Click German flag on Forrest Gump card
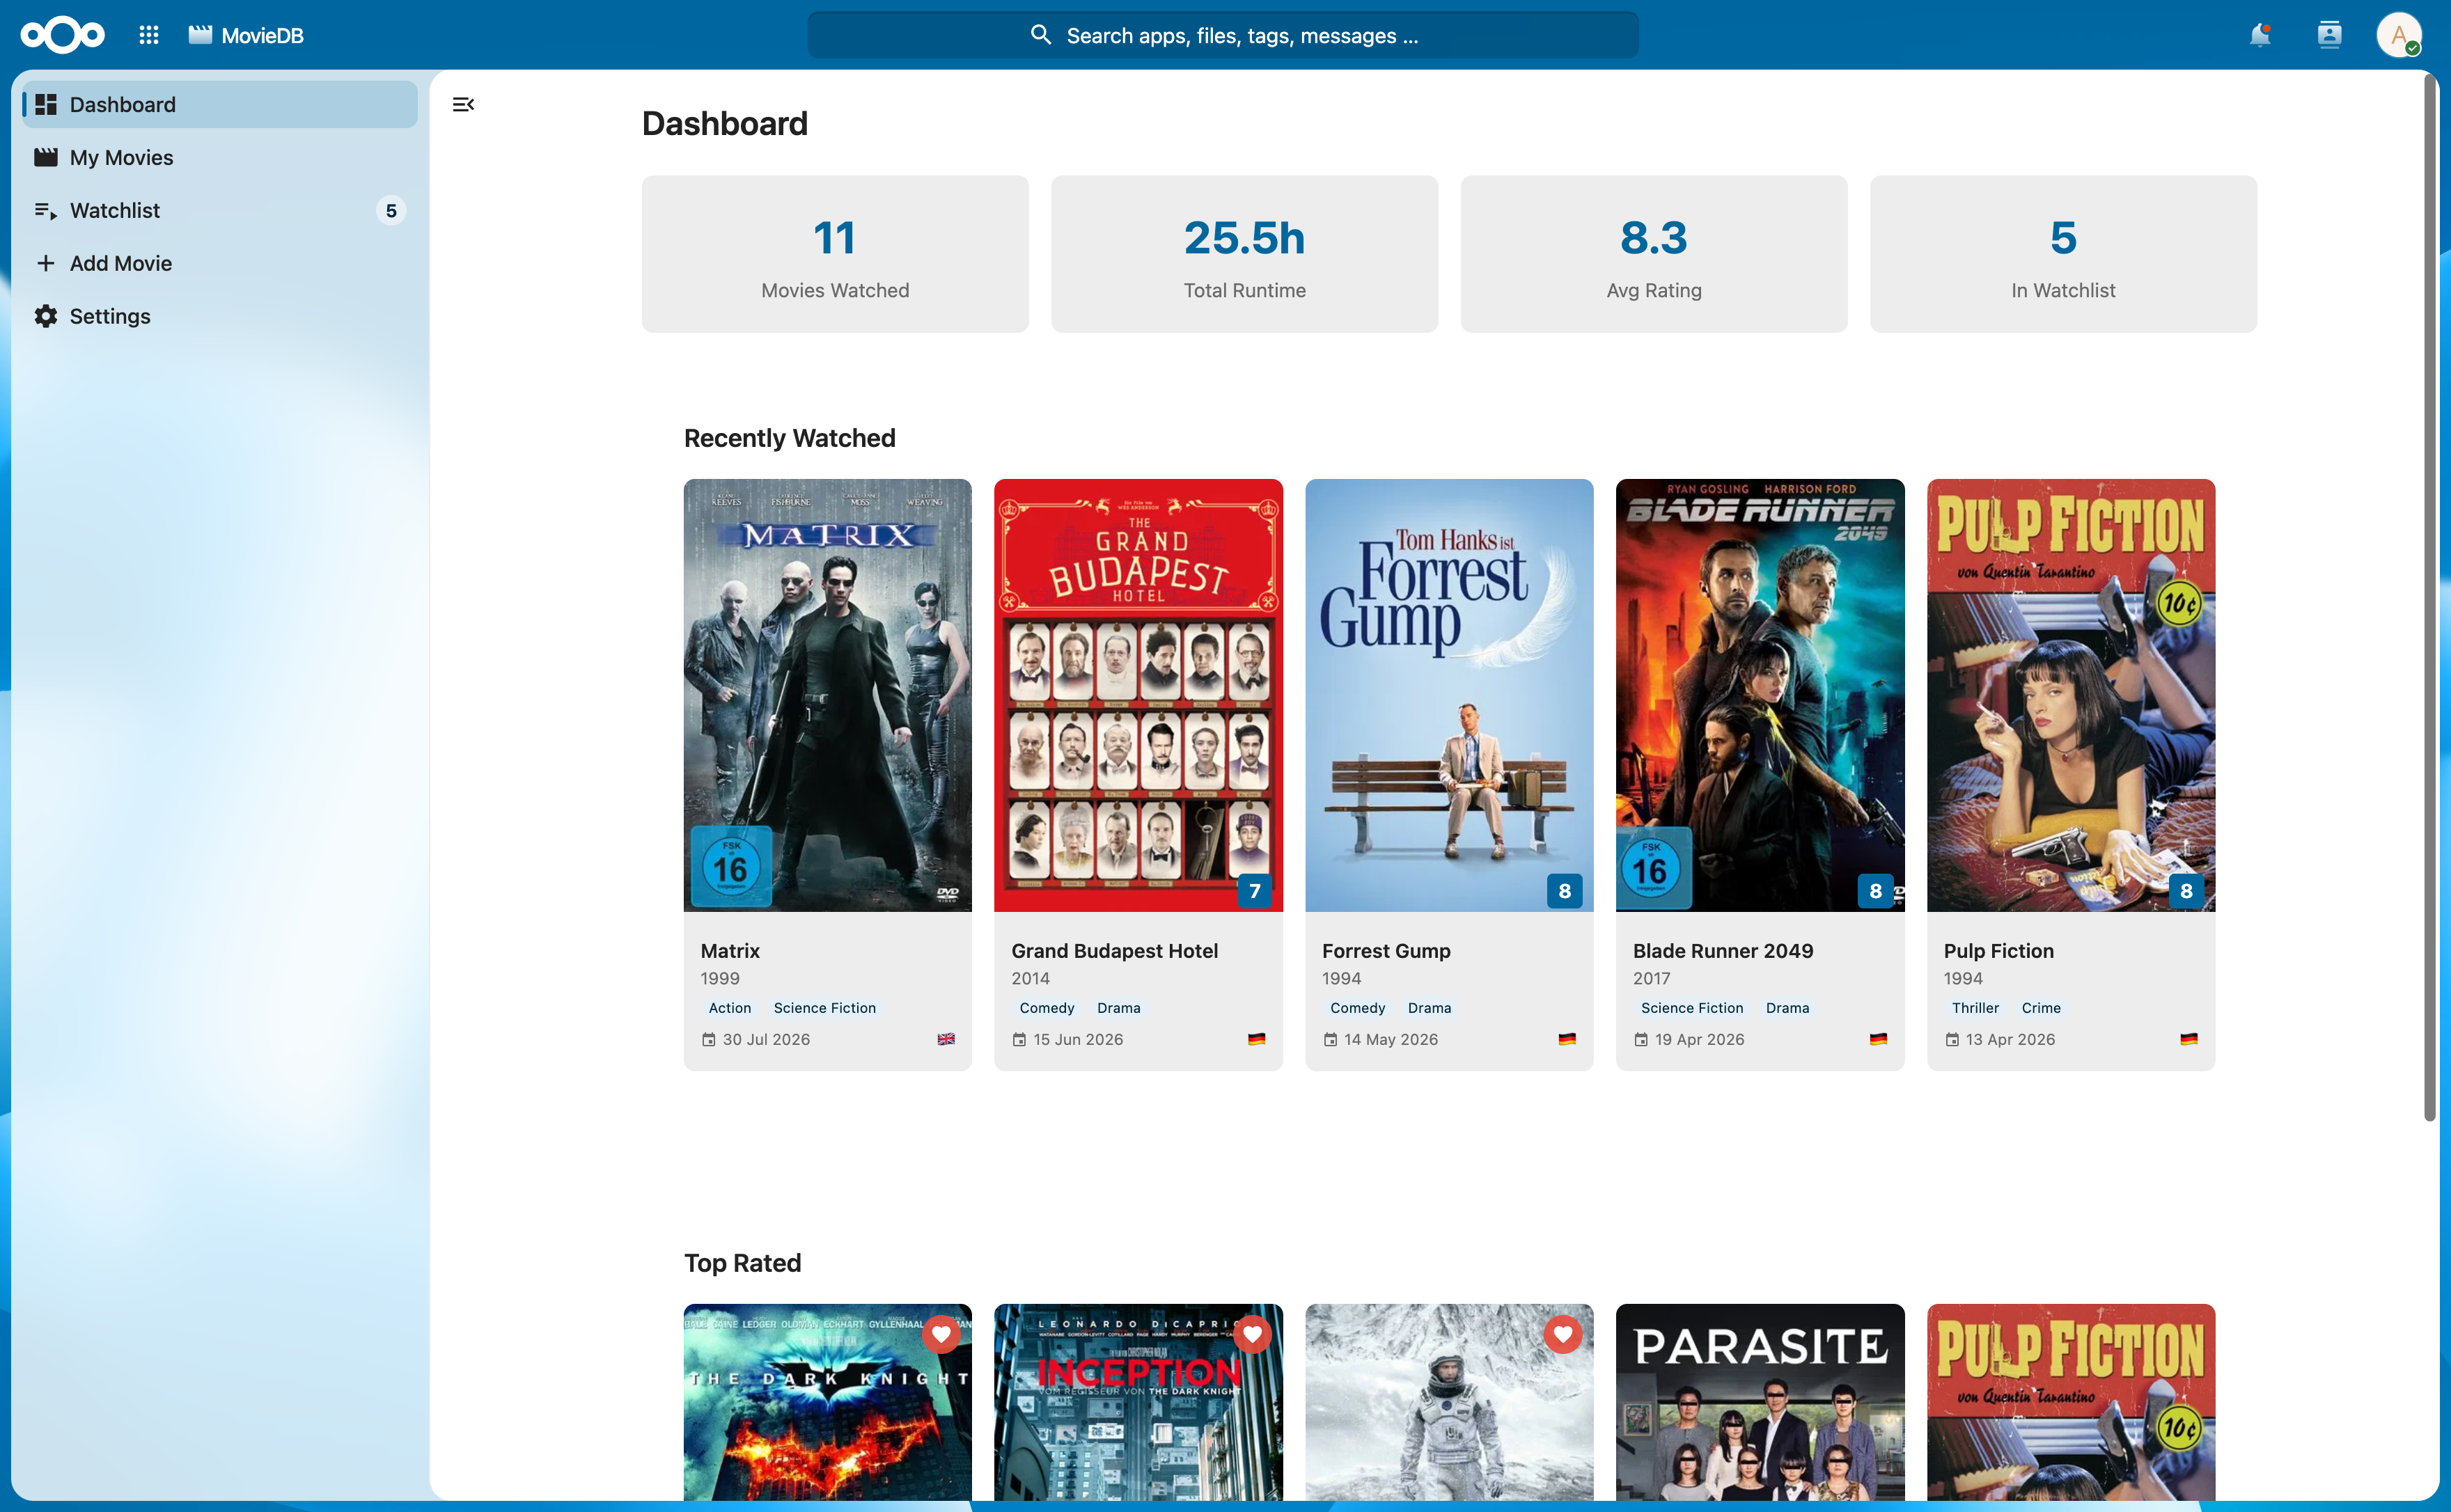The image size is (2451, 1512). (x=1567, y=1039)
